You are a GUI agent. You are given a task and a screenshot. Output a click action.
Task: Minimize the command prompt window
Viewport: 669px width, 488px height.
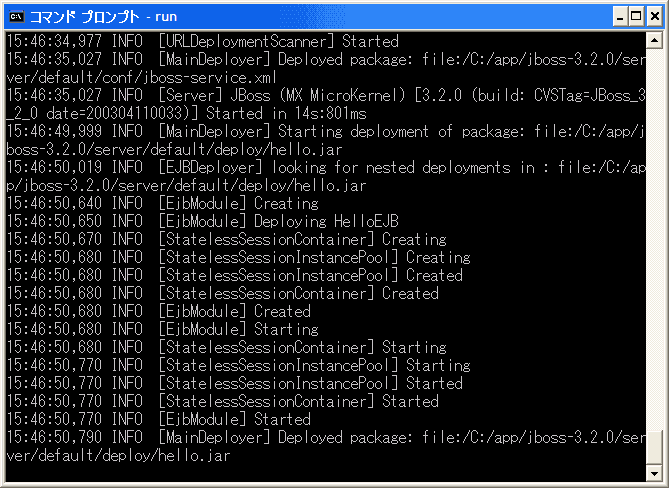point(620,17)
